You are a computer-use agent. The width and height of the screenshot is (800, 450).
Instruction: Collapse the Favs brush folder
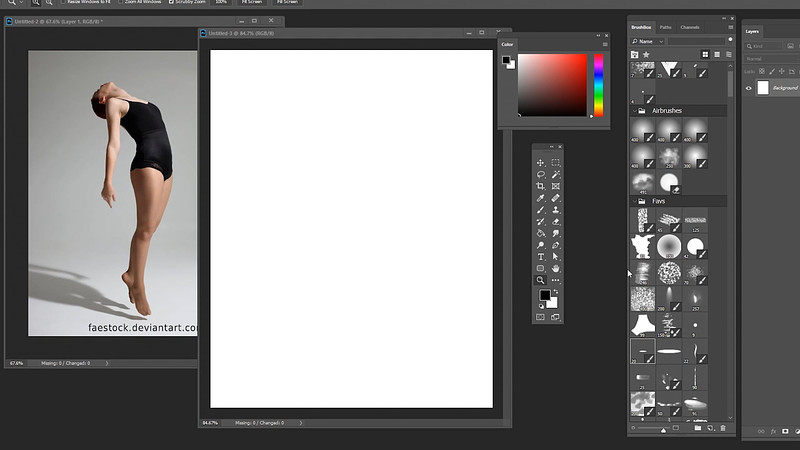[635, 202]
